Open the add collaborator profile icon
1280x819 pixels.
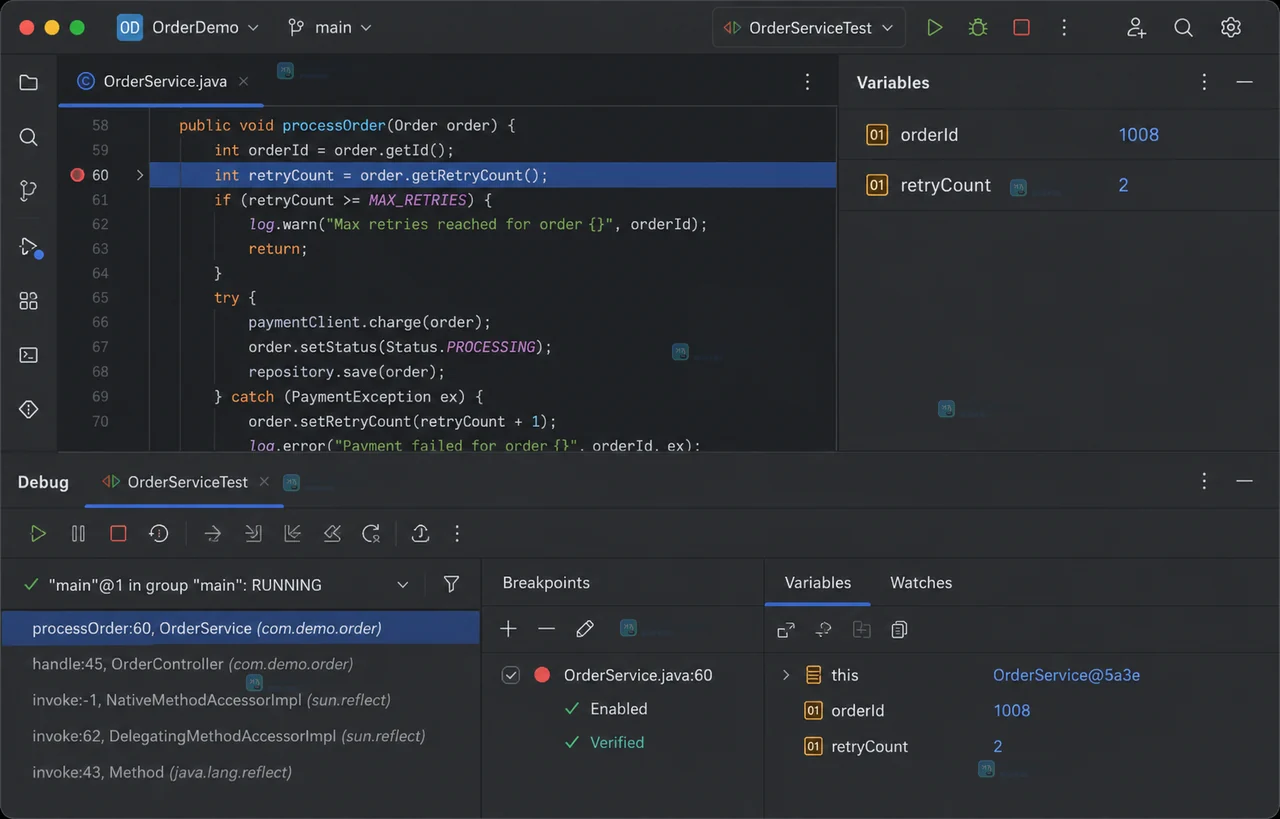click(1136, 28)
